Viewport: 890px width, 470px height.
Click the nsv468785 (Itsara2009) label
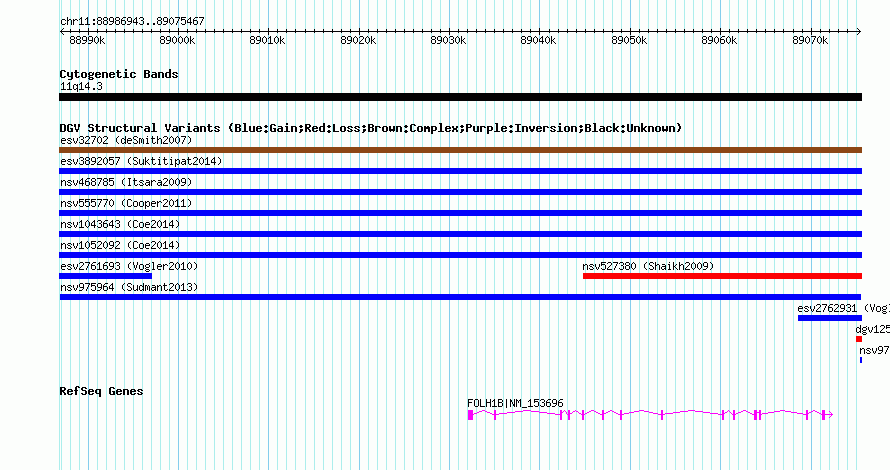126,182
